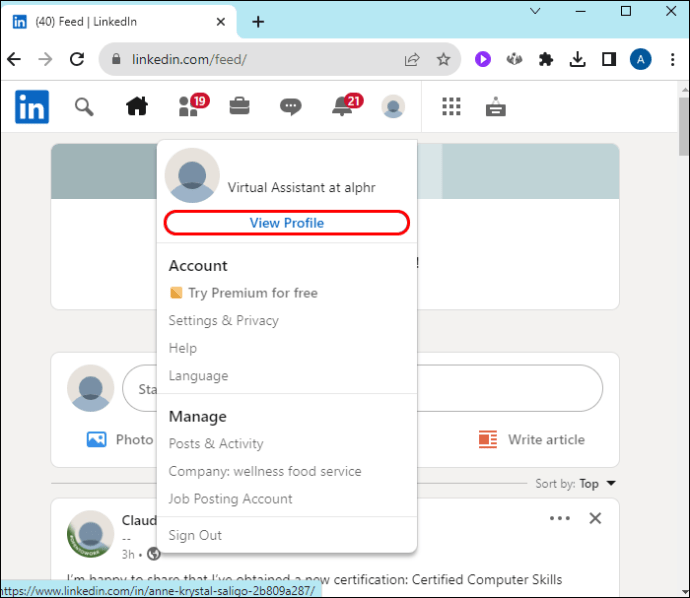
Task: Click browser forward arrow
Action: tap(45, 59)
